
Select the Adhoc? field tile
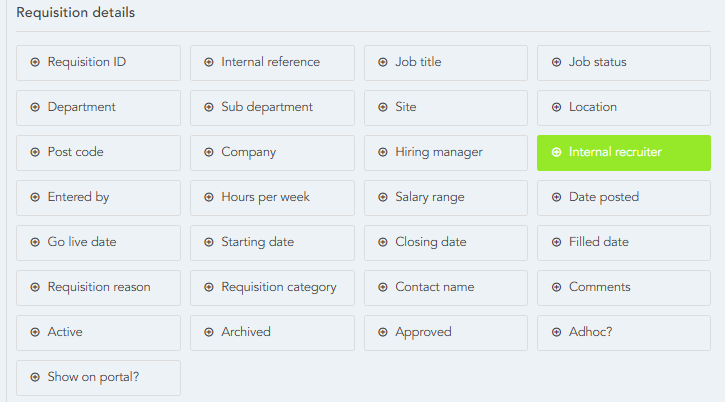pos(623,333)
